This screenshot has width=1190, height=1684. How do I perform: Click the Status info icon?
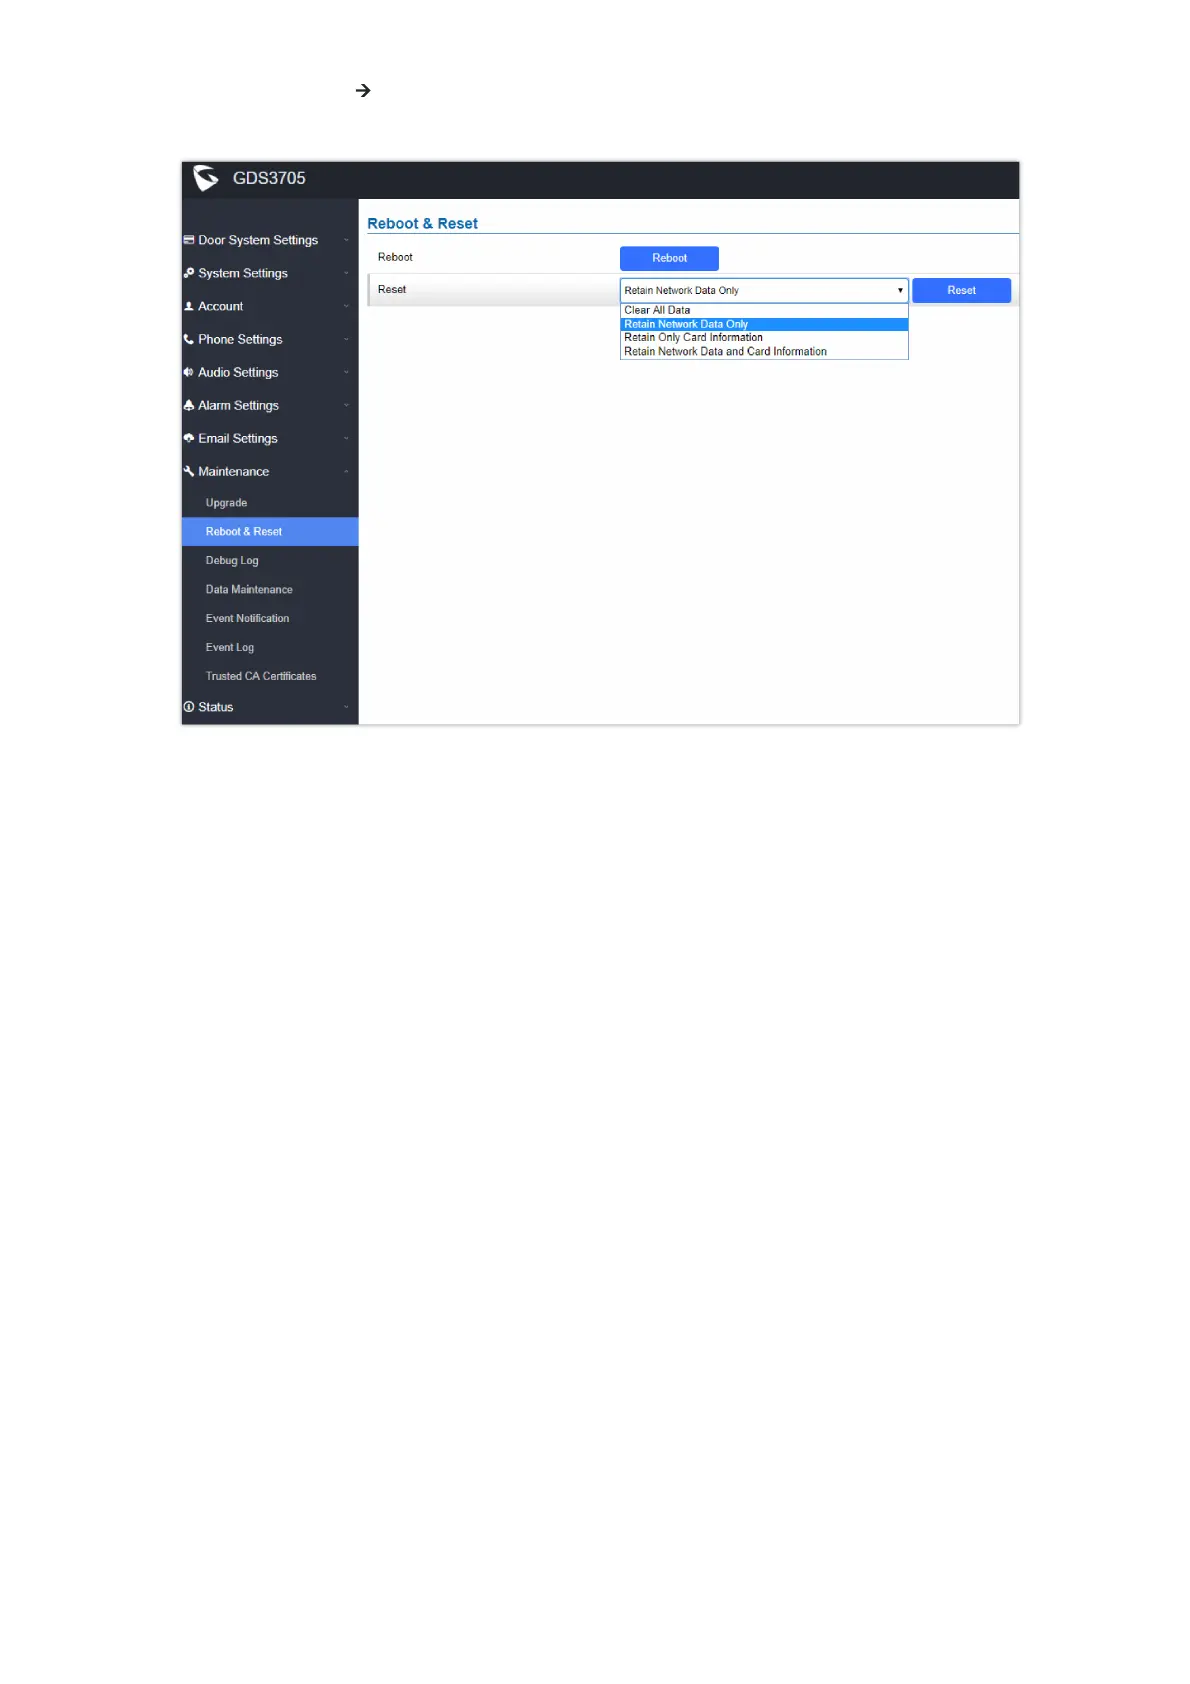pos(189,707)
